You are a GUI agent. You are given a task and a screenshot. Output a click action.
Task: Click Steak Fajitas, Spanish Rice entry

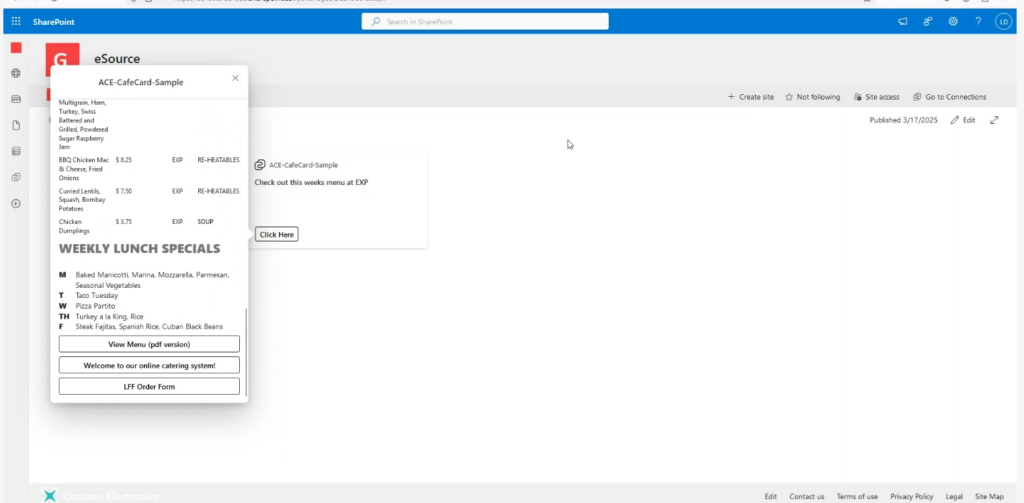click(149, 327)
